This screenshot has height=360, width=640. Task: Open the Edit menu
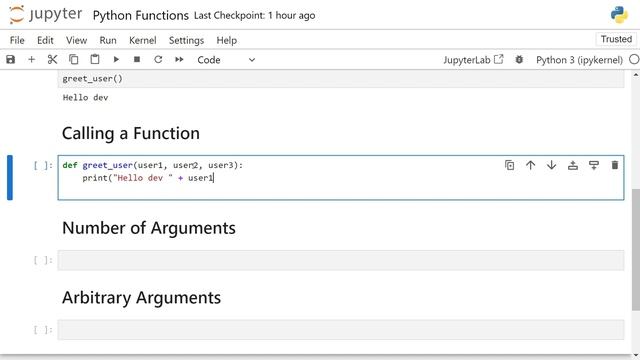point(45,40)
